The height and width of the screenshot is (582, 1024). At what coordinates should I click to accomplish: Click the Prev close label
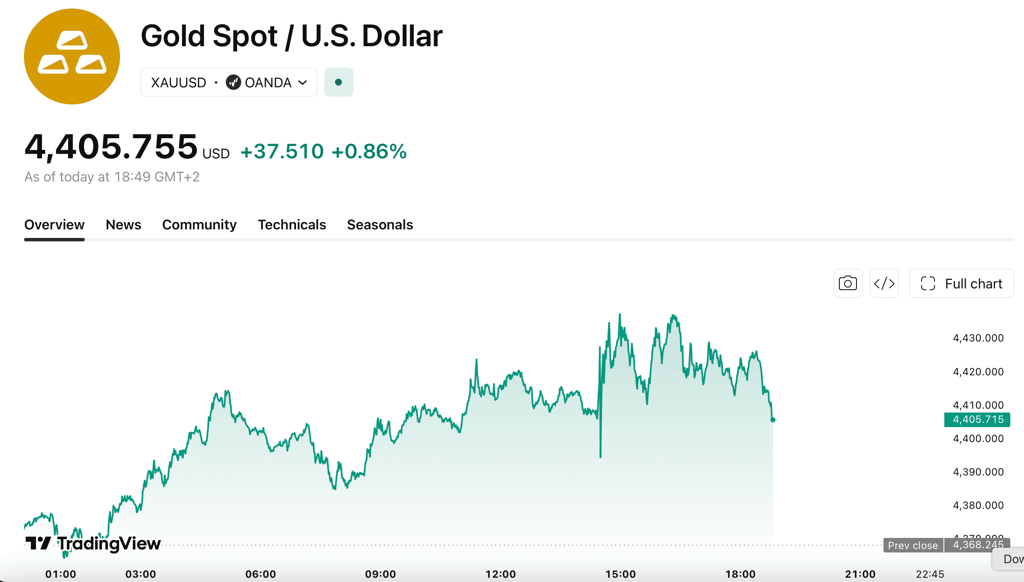(912, 545)
